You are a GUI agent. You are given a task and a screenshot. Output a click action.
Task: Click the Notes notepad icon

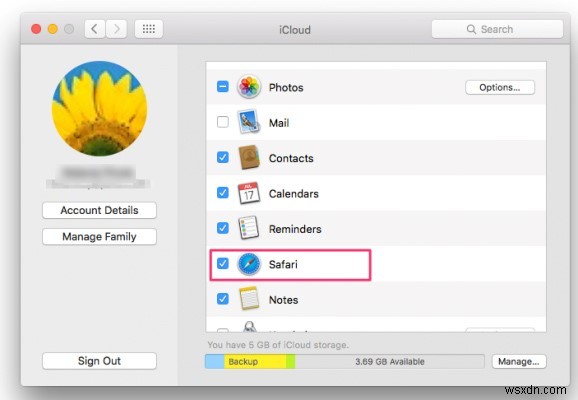[248, 299]
